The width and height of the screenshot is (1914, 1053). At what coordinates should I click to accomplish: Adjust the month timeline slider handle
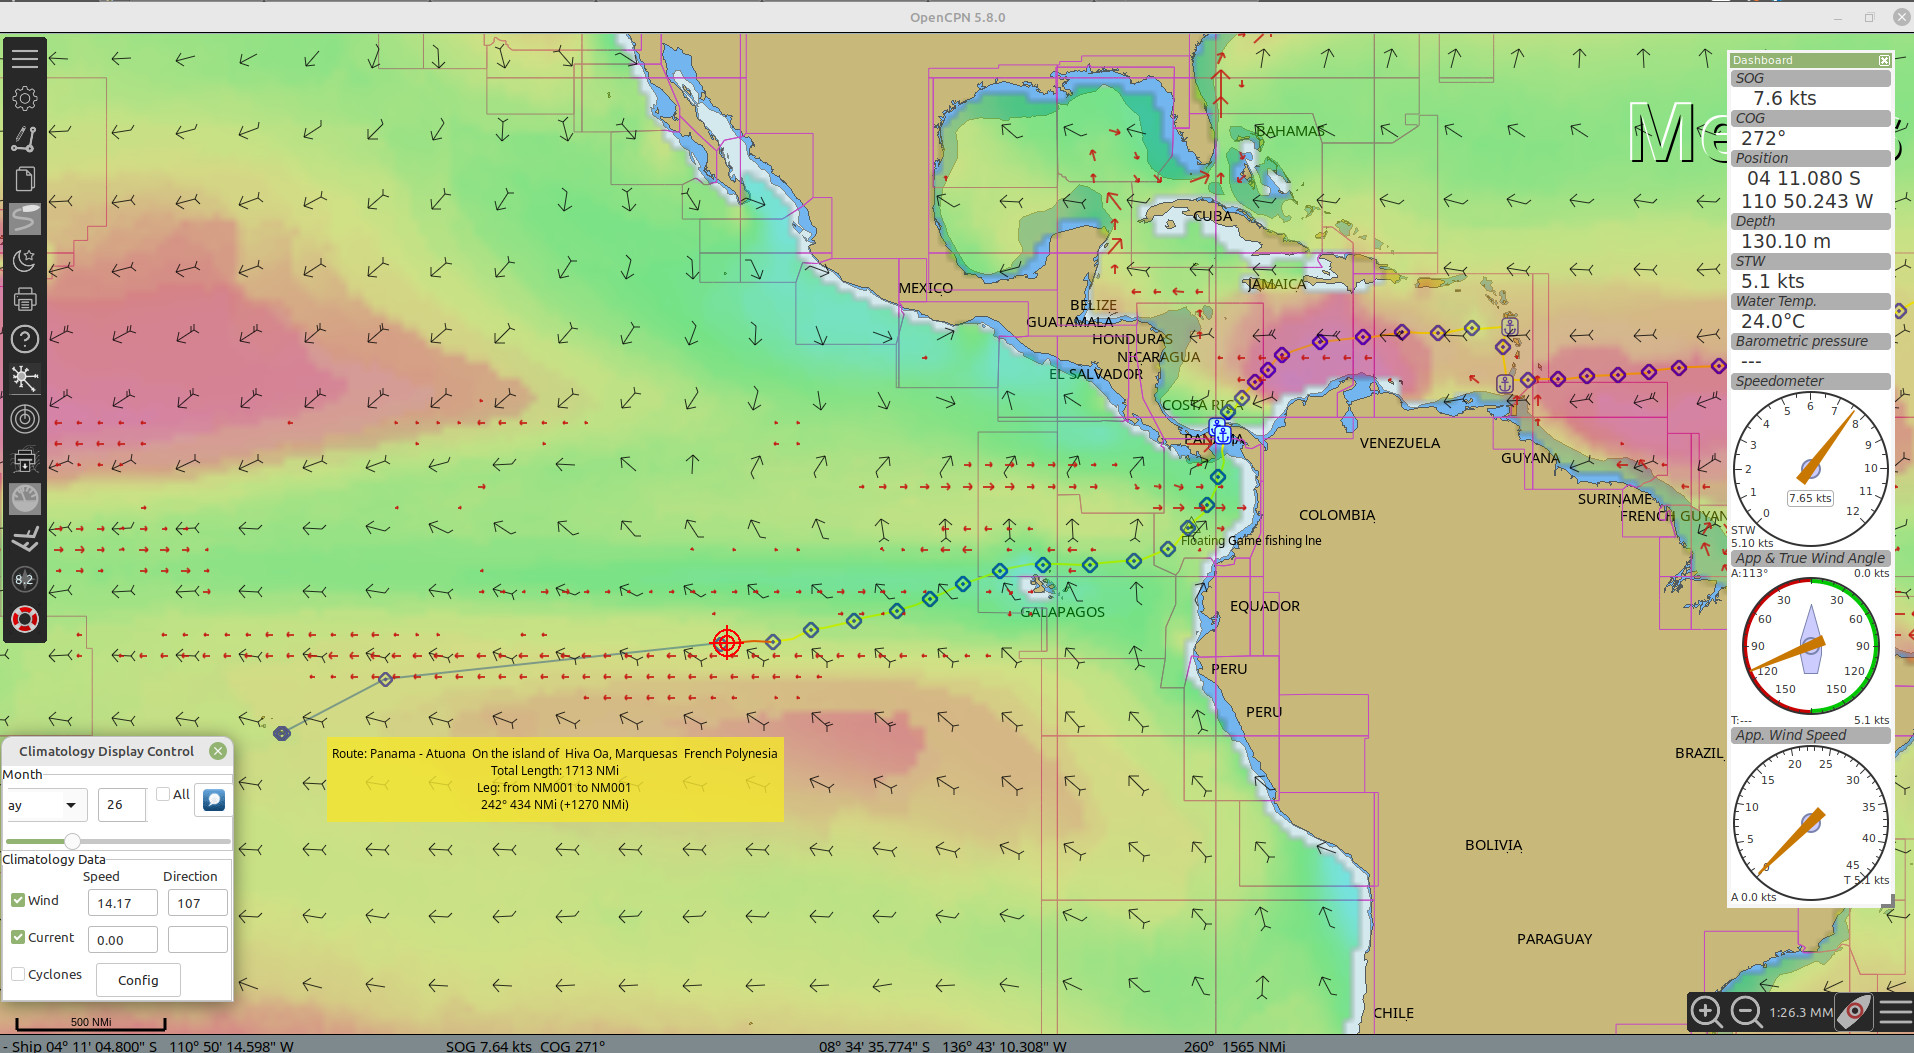click(x=72, y=841)
